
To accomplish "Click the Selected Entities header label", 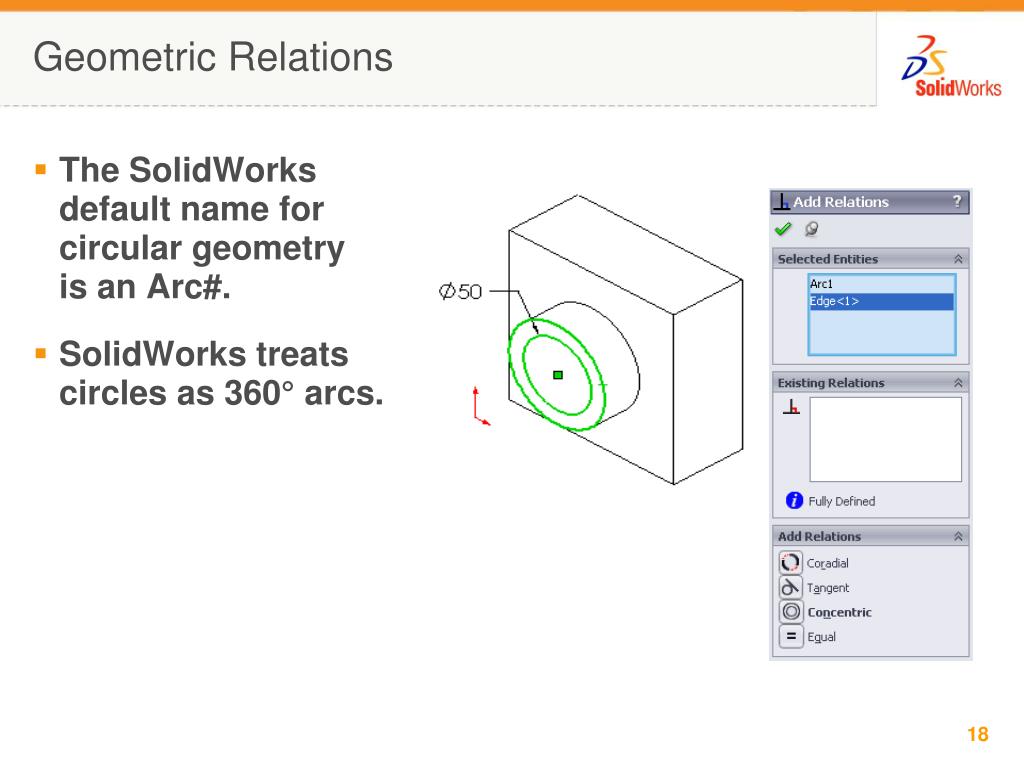I will pos(827,259).
